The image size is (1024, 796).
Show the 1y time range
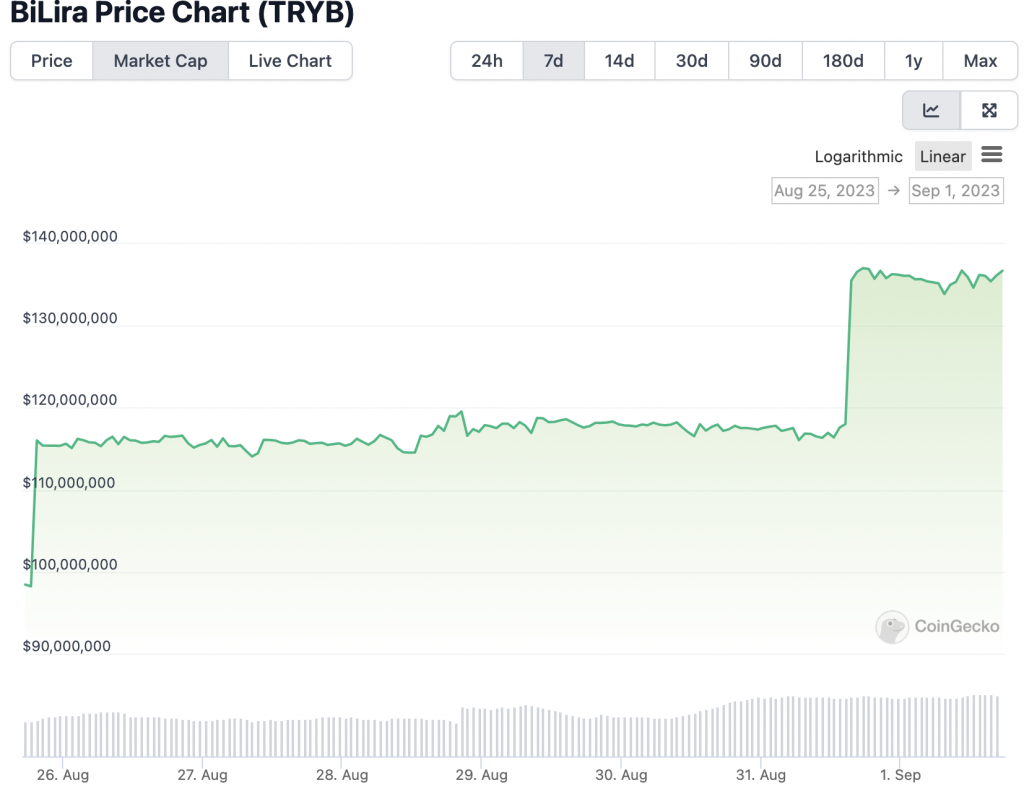point(914,61)
